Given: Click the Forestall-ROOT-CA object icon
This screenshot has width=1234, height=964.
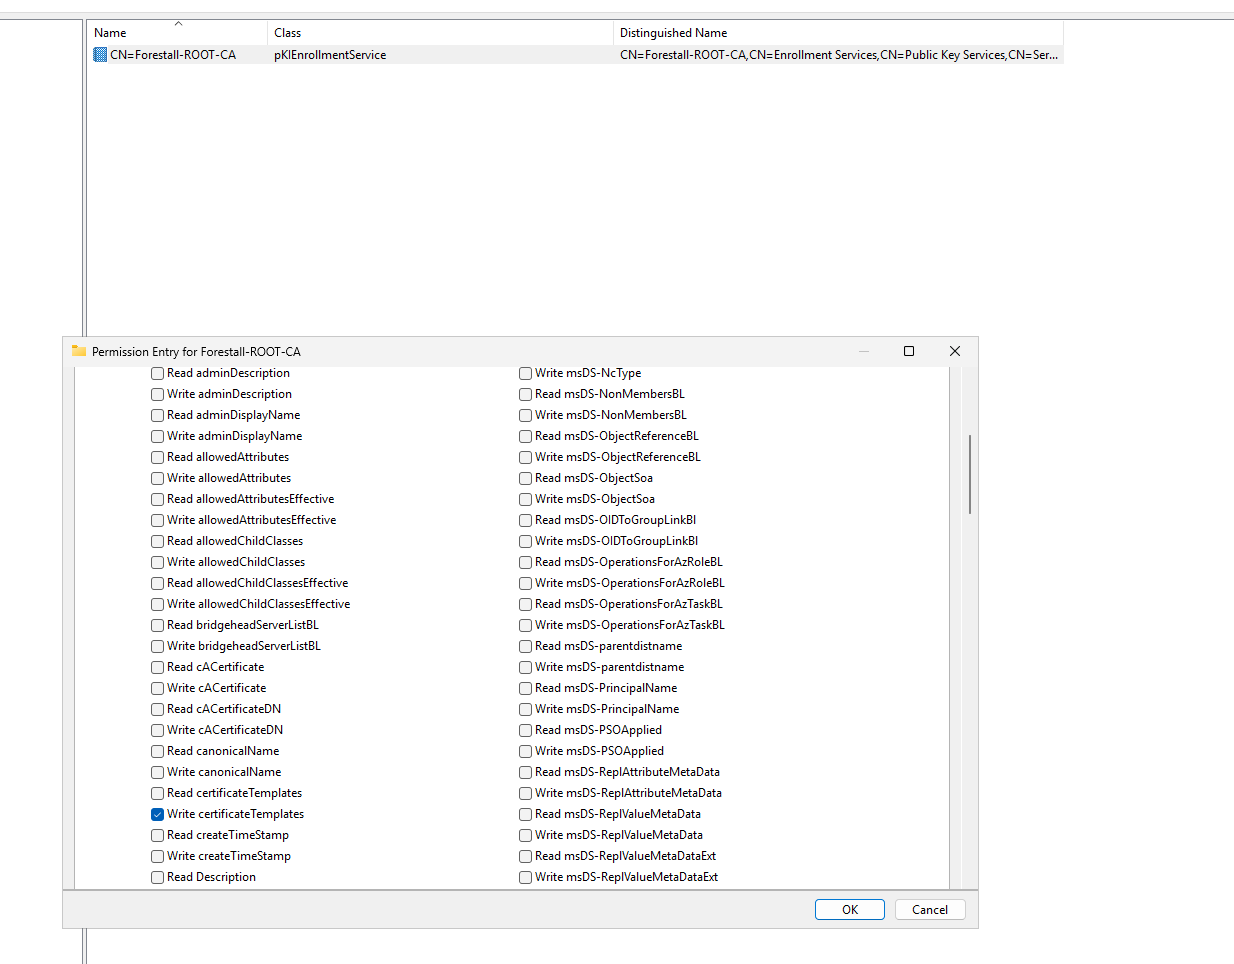Looking at the screenshot, I should tap(100, 55).
